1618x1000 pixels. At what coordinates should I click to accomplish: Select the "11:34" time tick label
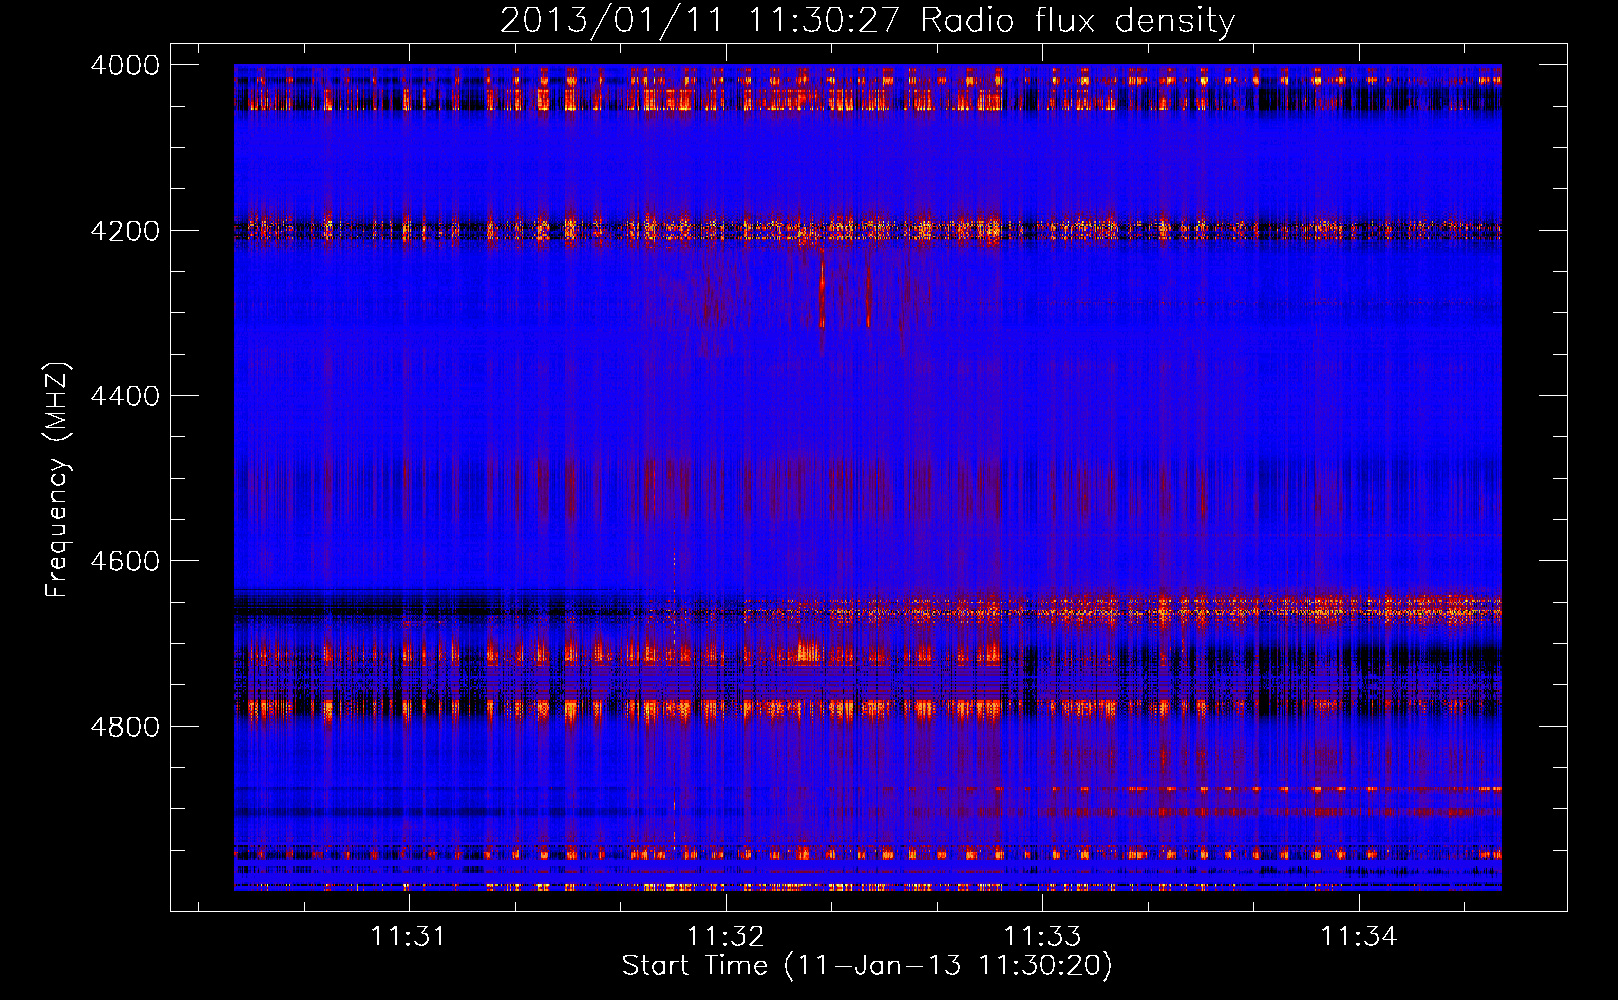[1359, 936]
